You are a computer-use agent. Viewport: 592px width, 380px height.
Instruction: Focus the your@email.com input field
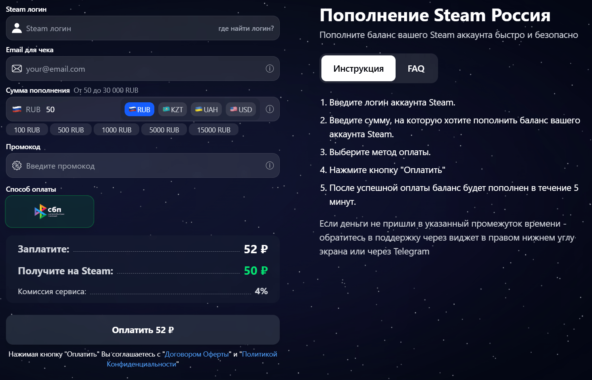point(143,69)
